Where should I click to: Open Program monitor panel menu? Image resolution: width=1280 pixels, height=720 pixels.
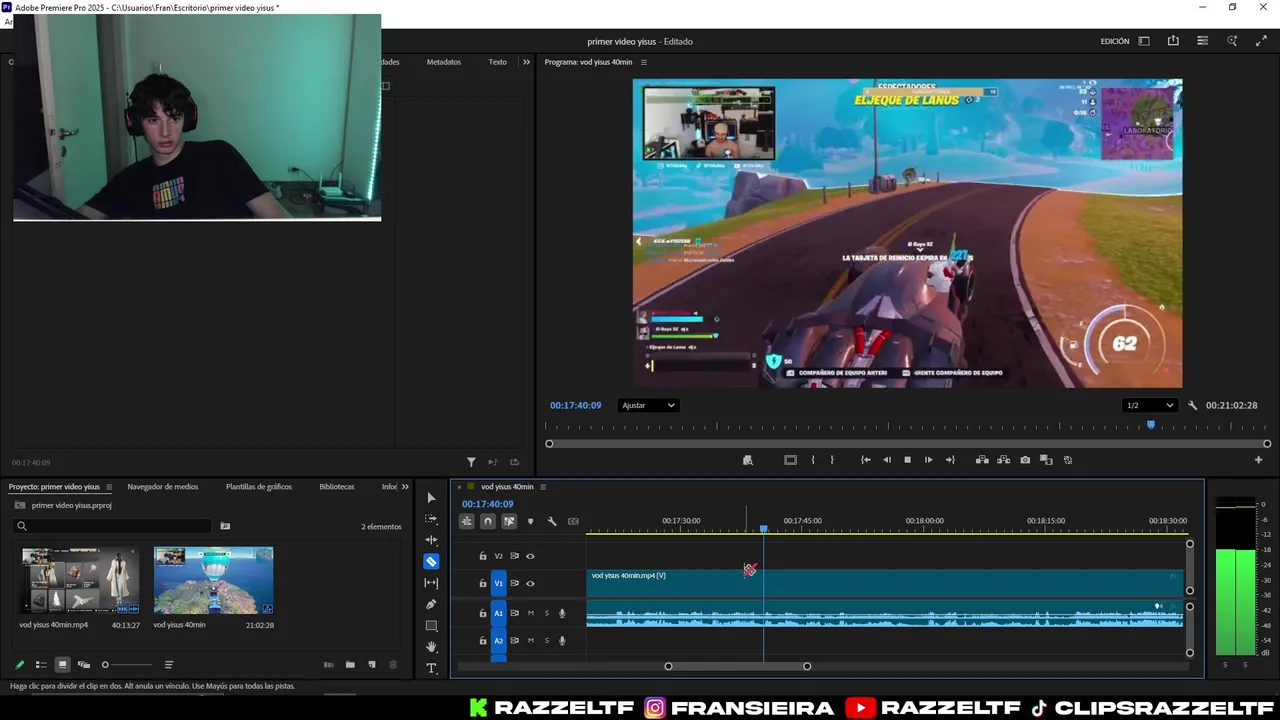click(x=644, y=62)
